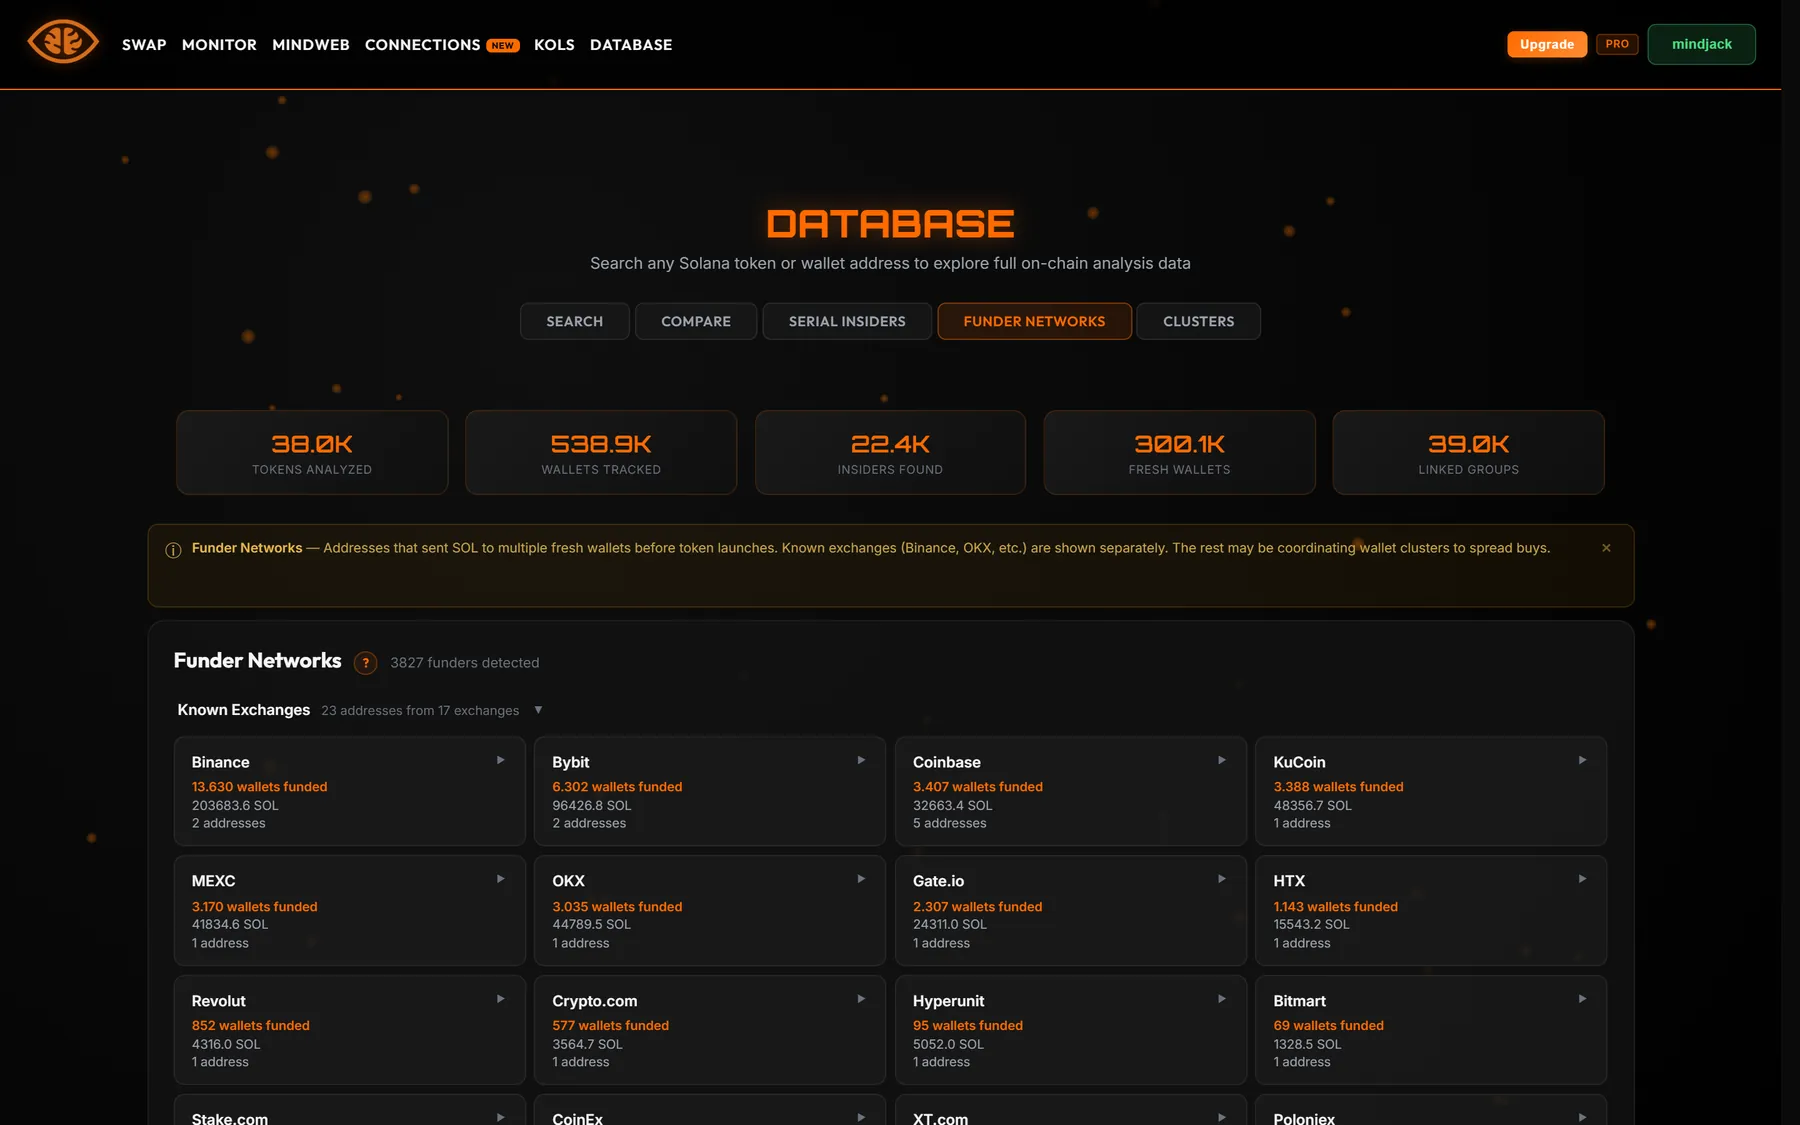1800x1125 pixels.
Task: Select the FUNDER NETWORKS tab
Action: pos(1035,321)
